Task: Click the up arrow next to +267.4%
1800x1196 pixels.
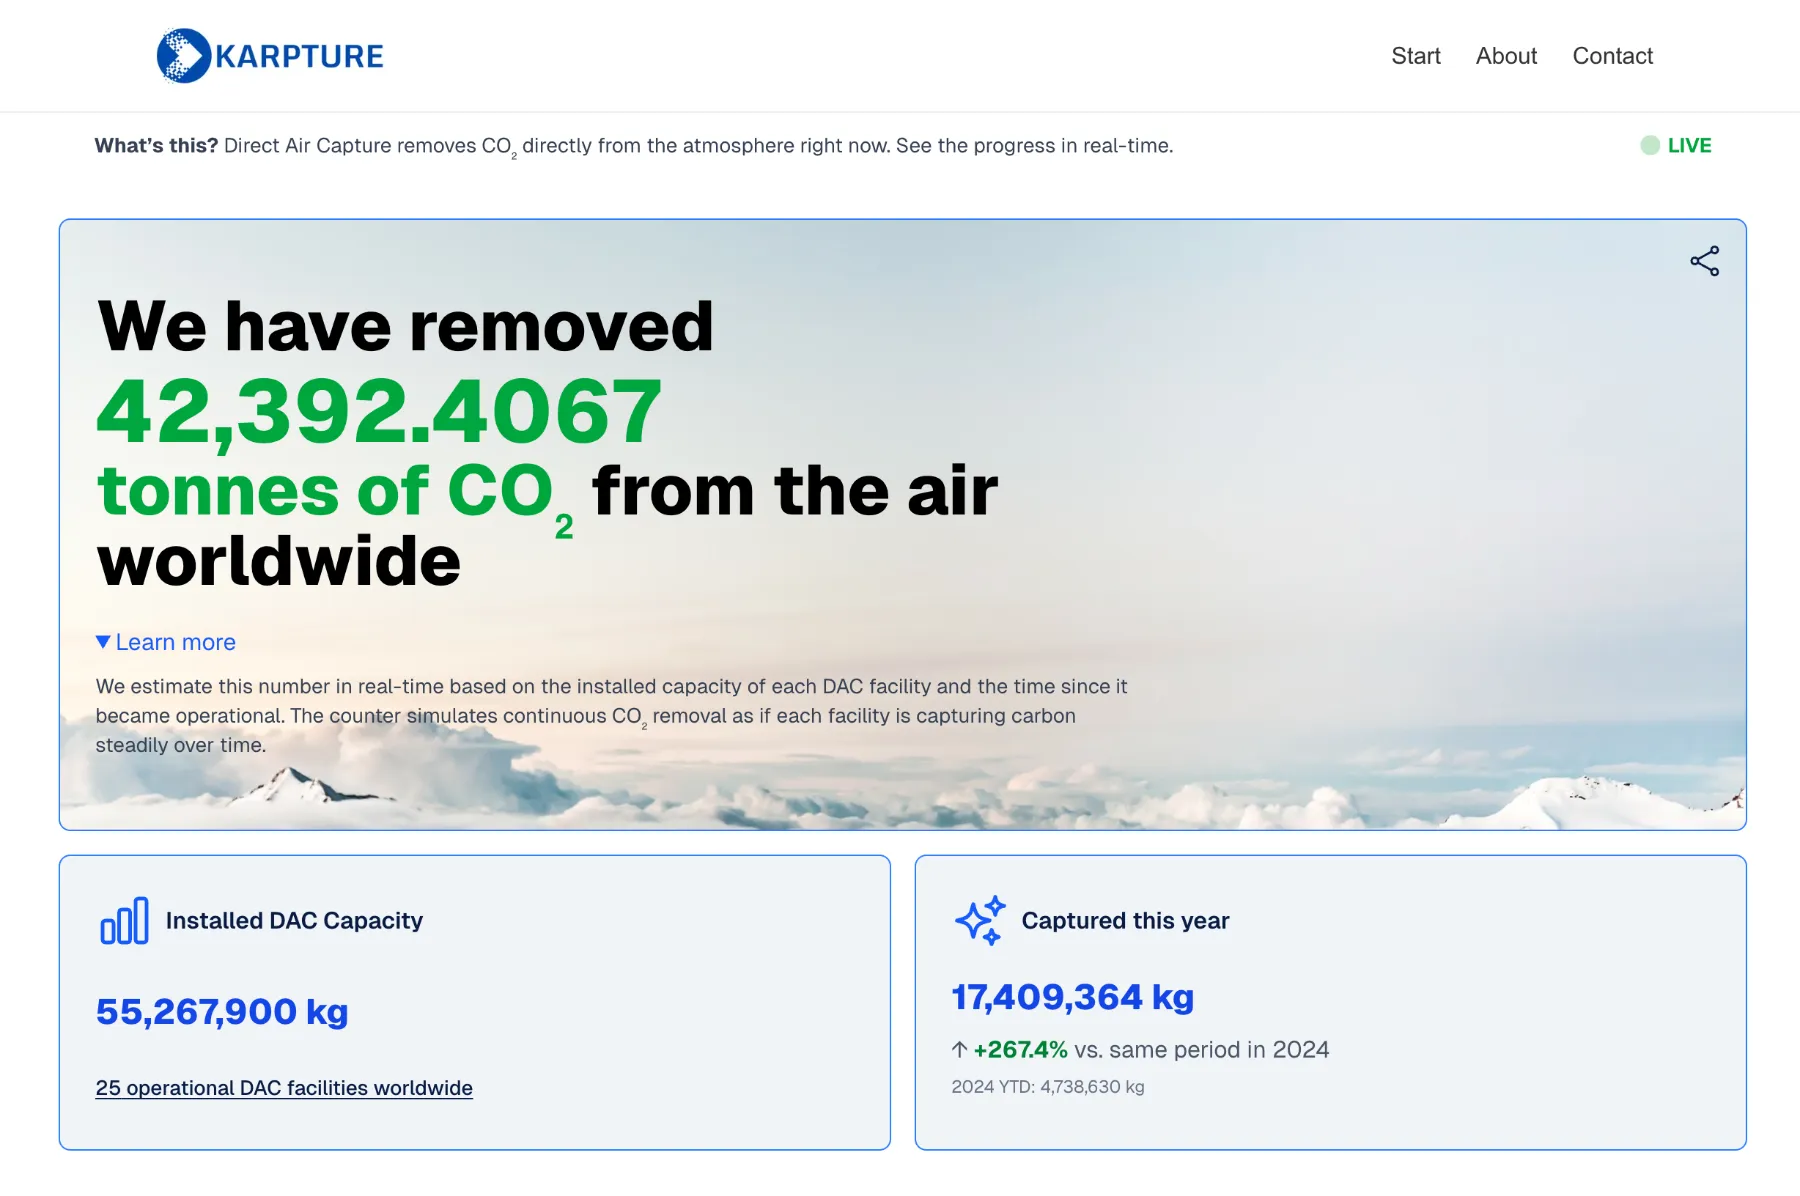Action: 959,1050
